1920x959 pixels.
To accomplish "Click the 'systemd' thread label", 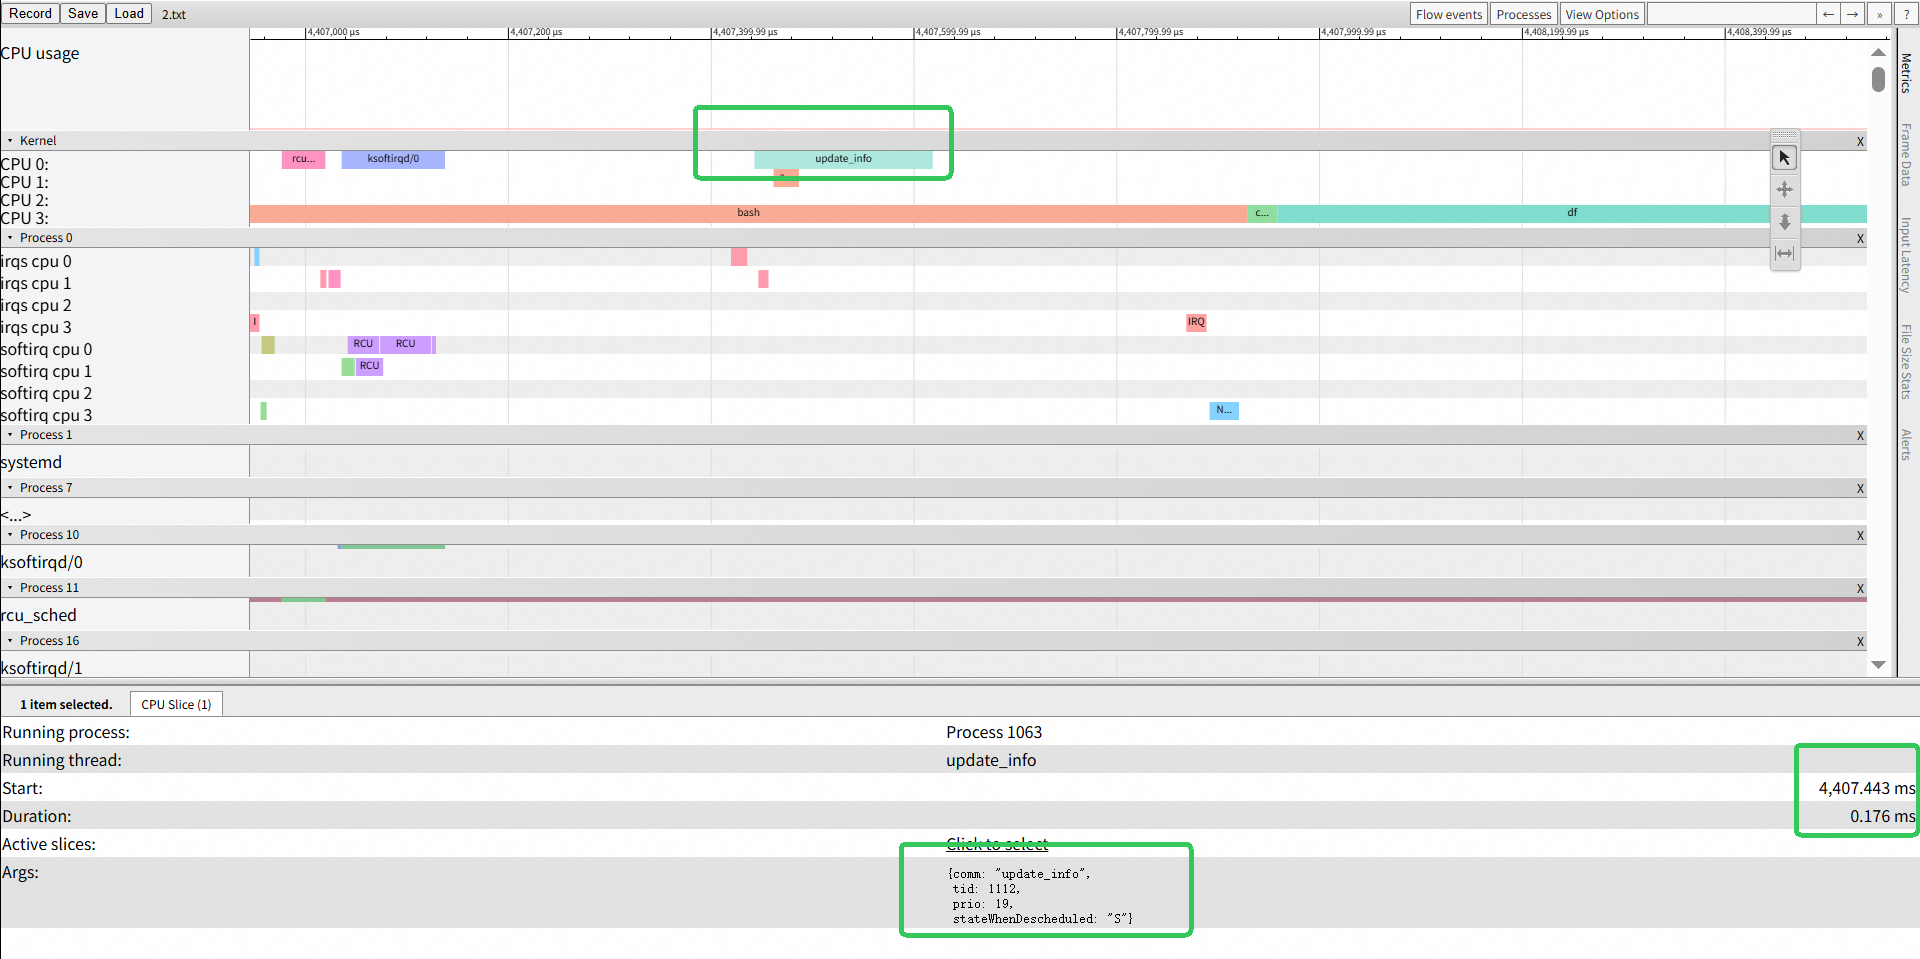I will tap(31, 462).
